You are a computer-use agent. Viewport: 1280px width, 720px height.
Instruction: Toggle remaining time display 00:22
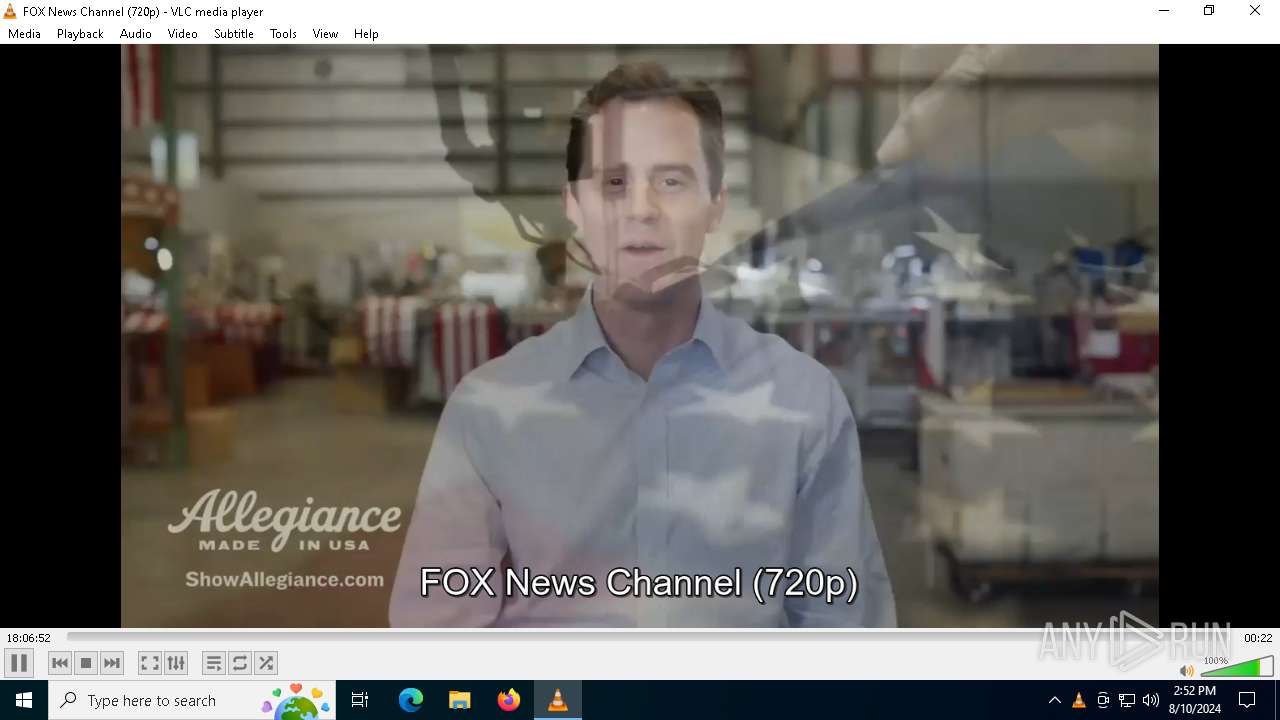pos(1258,638)
